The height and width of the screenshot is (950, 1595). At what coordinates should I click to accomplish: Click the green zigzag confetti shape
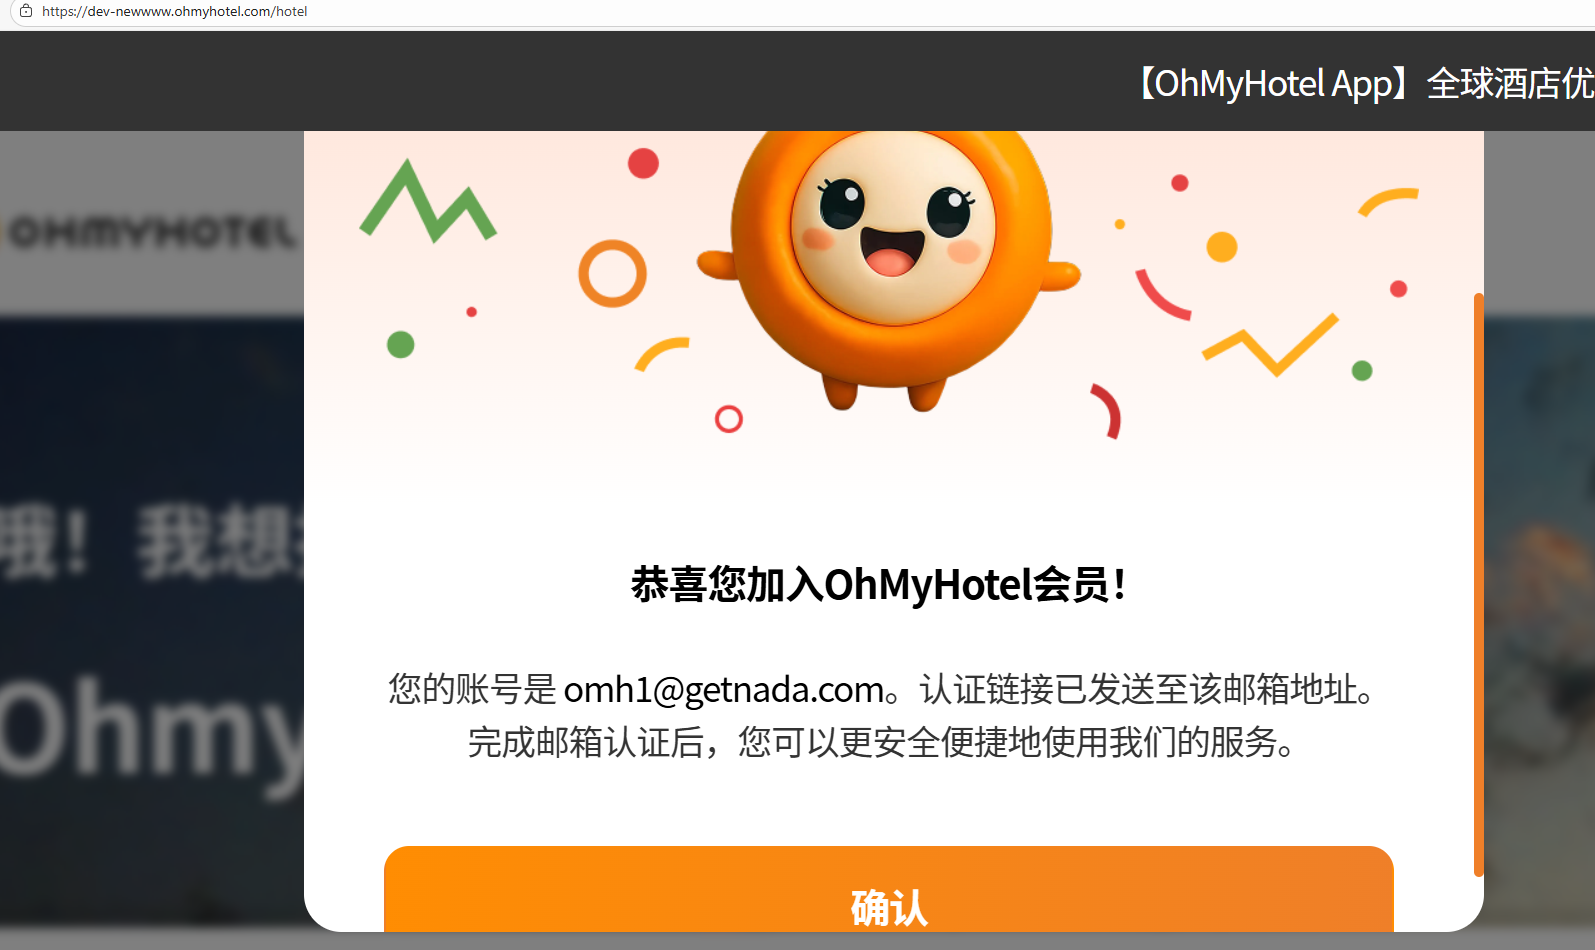[x=428, y=201]
